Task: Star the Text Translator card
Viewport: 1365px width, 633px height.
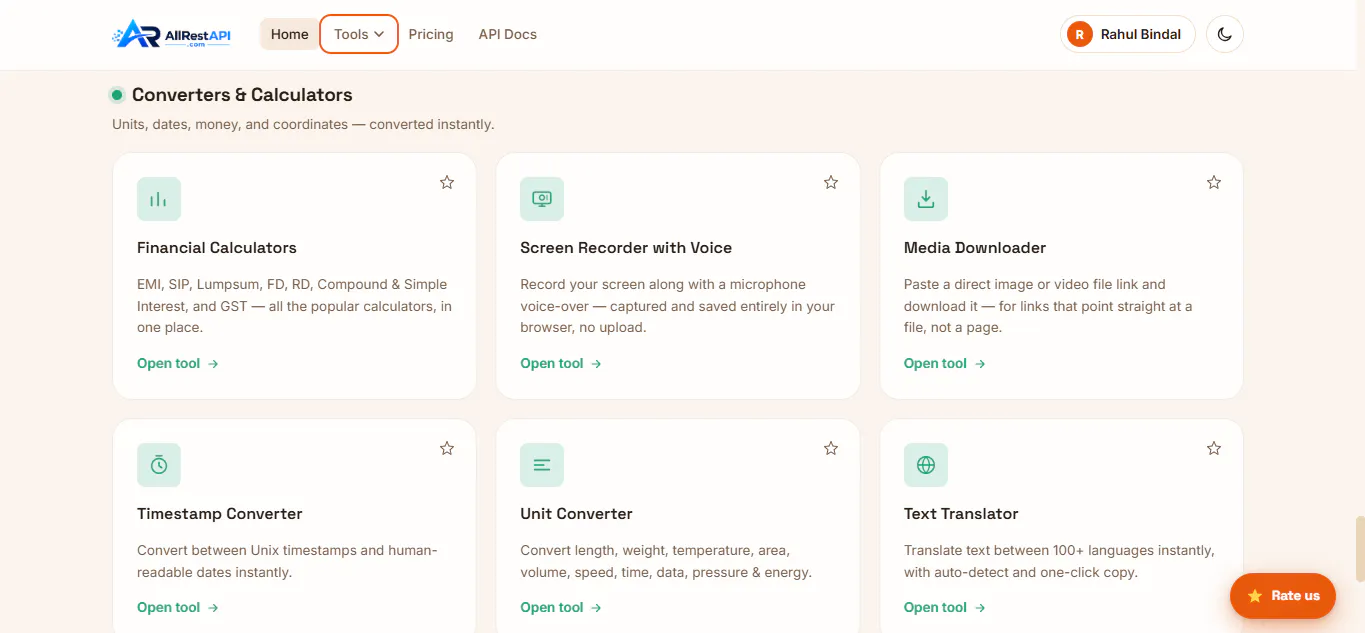Action: pos(1214,448)
